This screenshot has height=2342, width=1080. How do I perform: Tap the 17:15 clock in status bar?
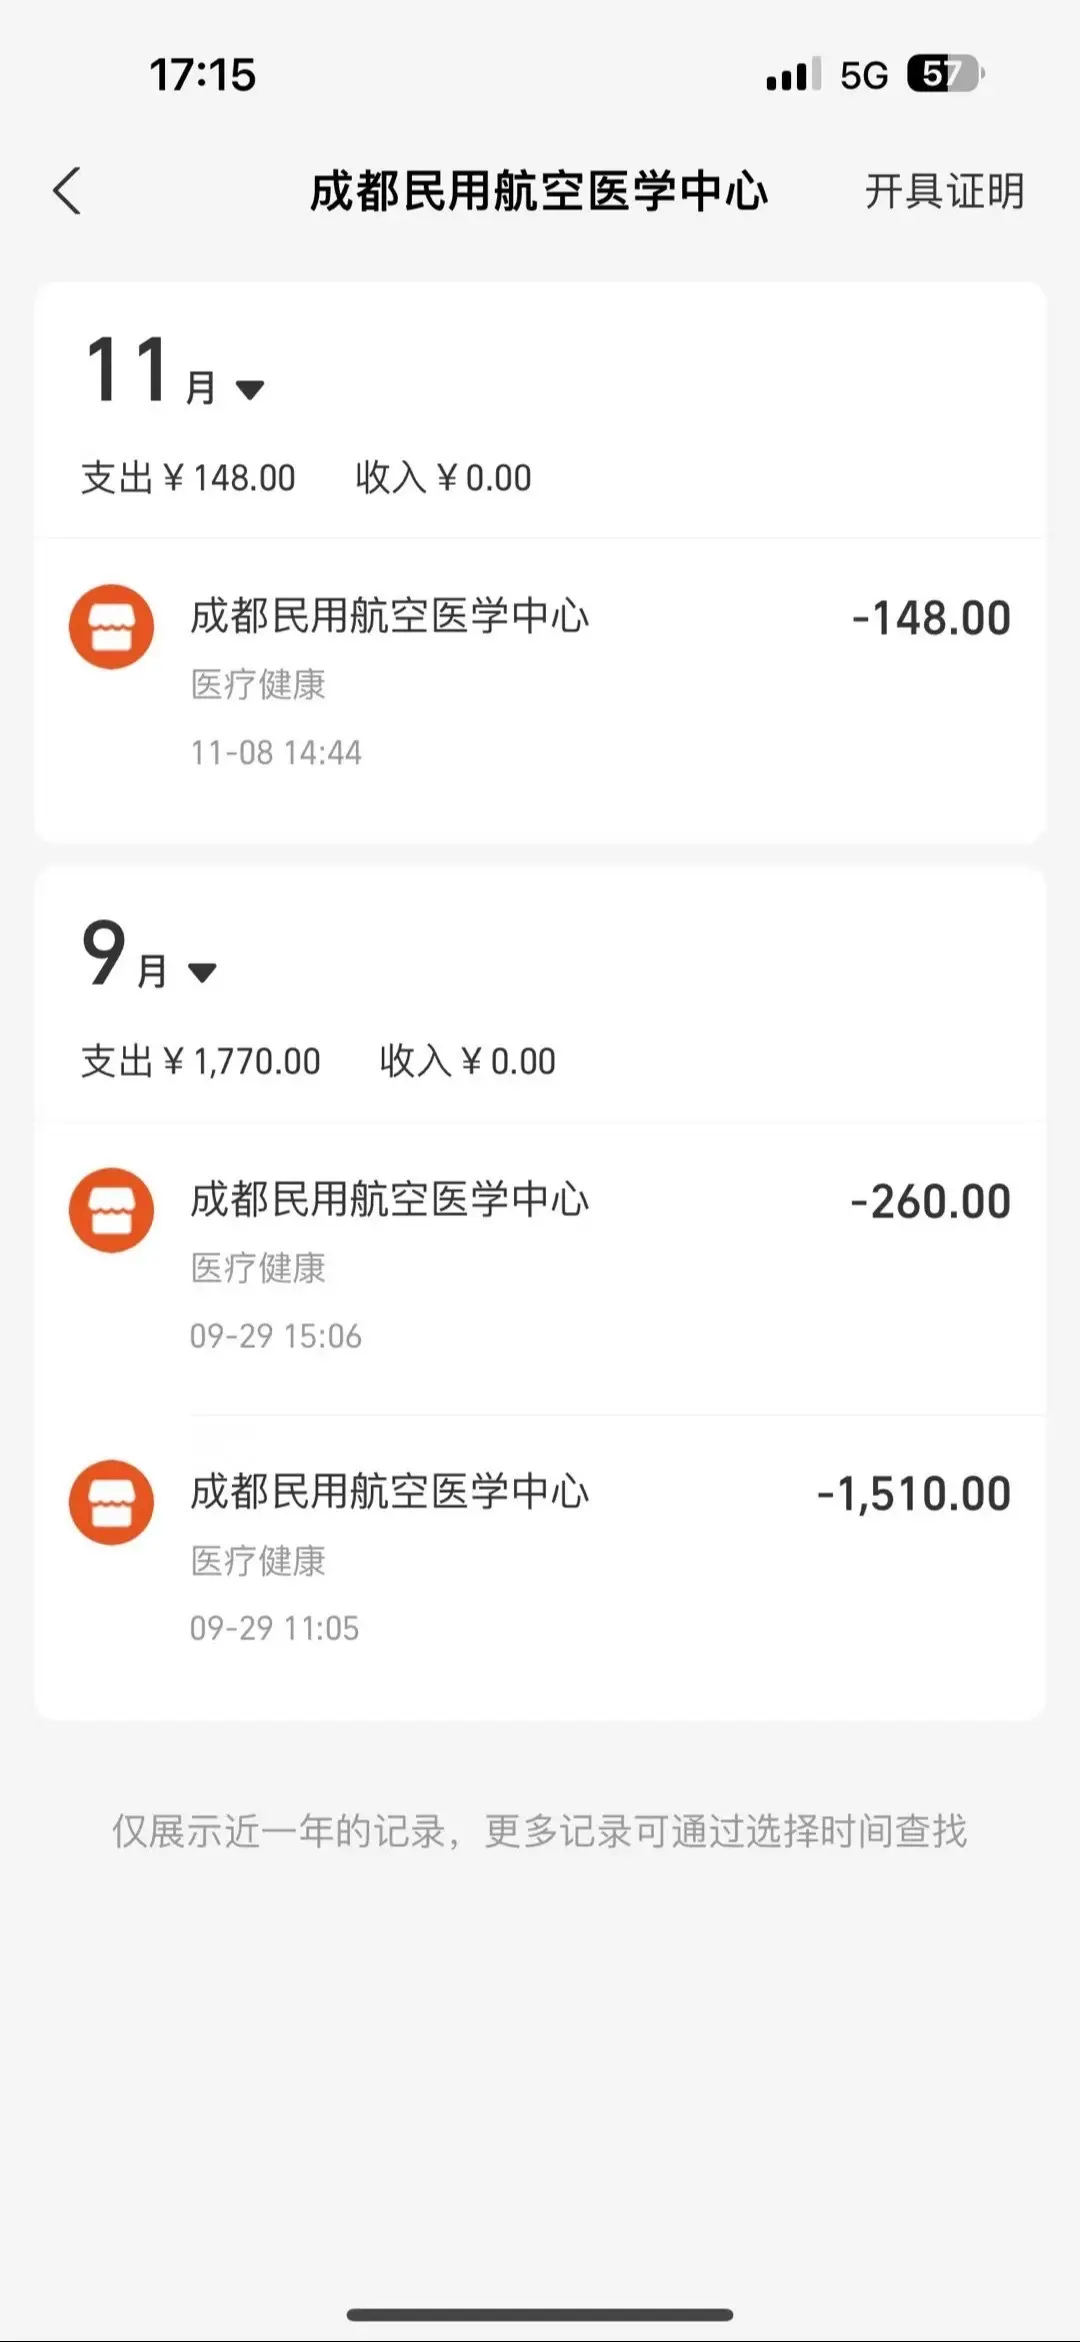tap(203, 75)
